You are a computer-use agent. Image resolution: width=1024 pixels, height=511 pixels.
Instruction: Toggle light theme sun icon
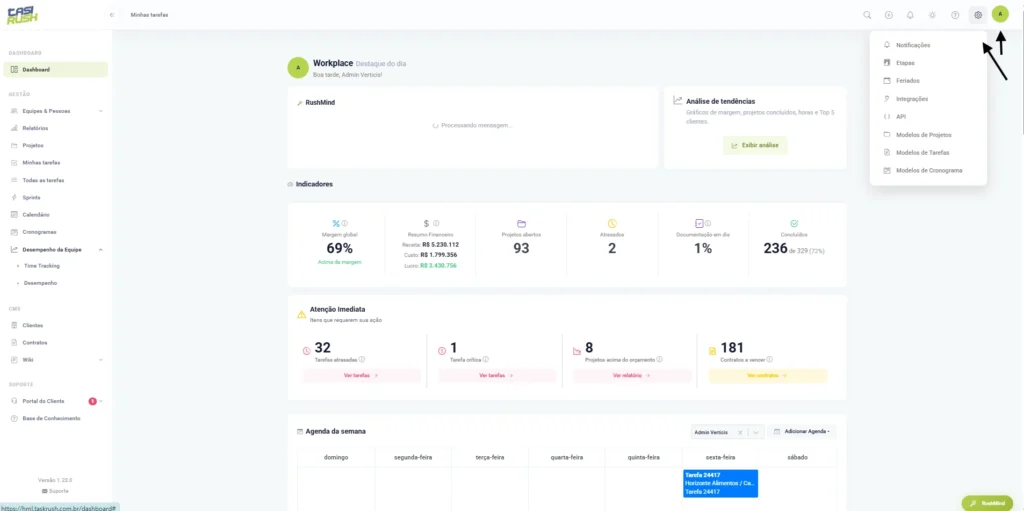[933, 14]
